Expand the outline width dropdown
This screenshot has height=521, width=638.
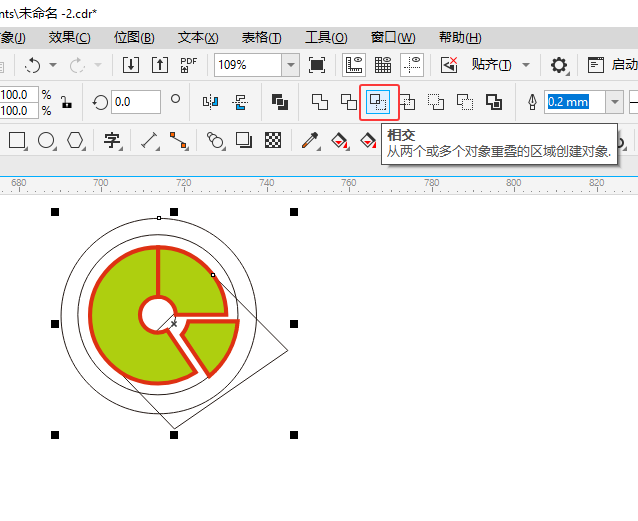point(613,102)
